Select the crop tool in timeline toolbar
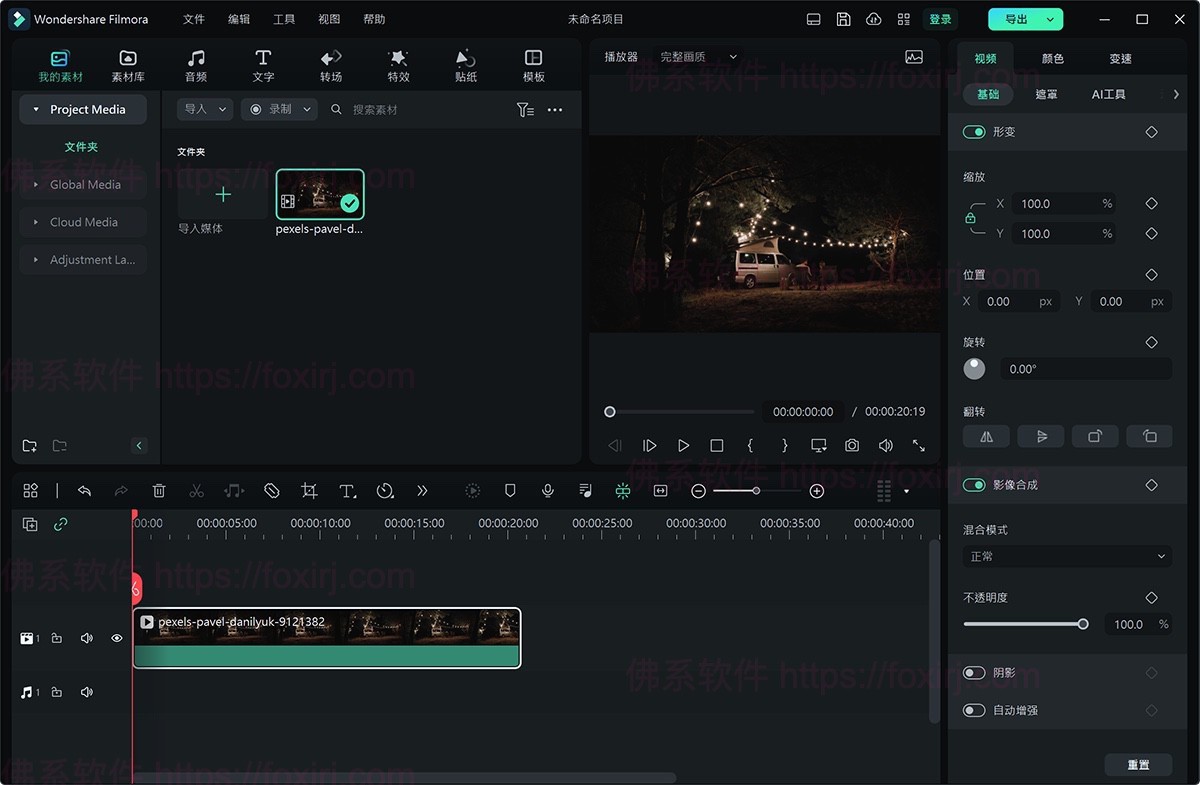 tap(309, 491)
